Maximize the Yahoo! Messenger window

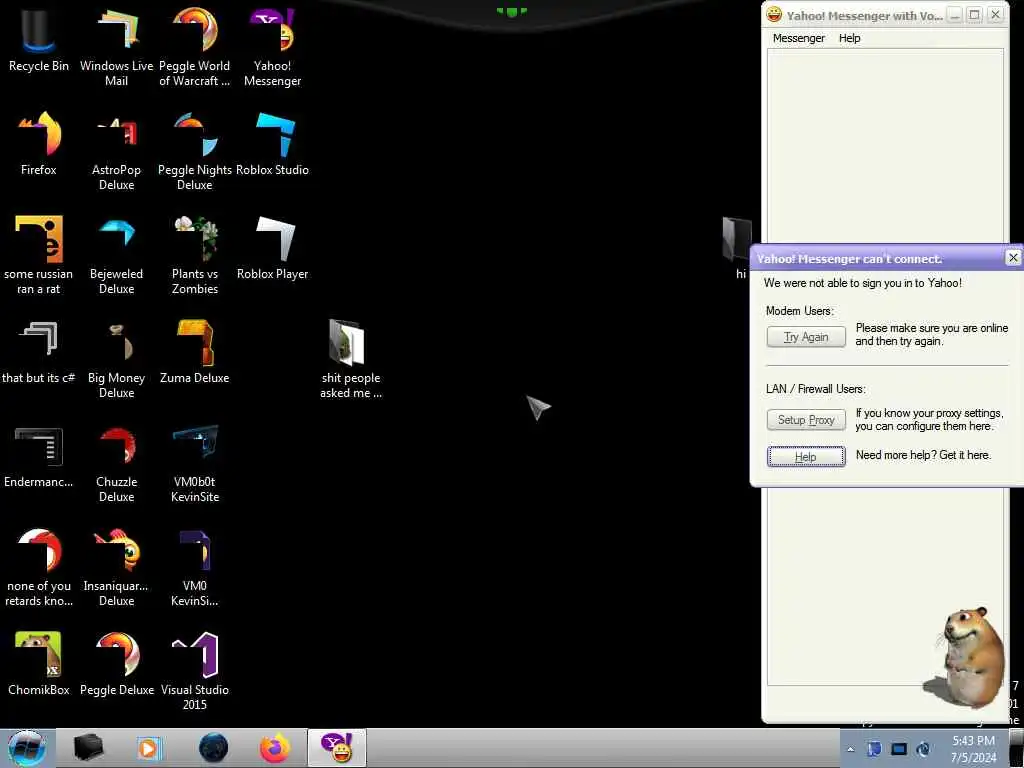[x=974, y=14]
